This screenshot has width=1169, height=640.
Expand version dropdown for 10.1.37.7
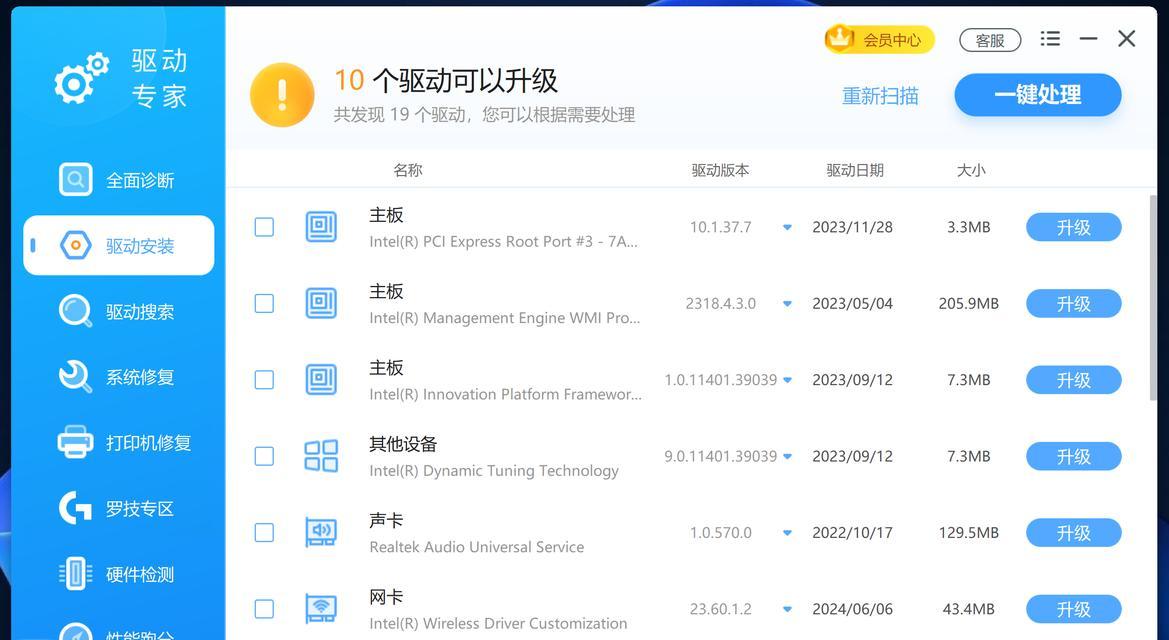(787, 228)
